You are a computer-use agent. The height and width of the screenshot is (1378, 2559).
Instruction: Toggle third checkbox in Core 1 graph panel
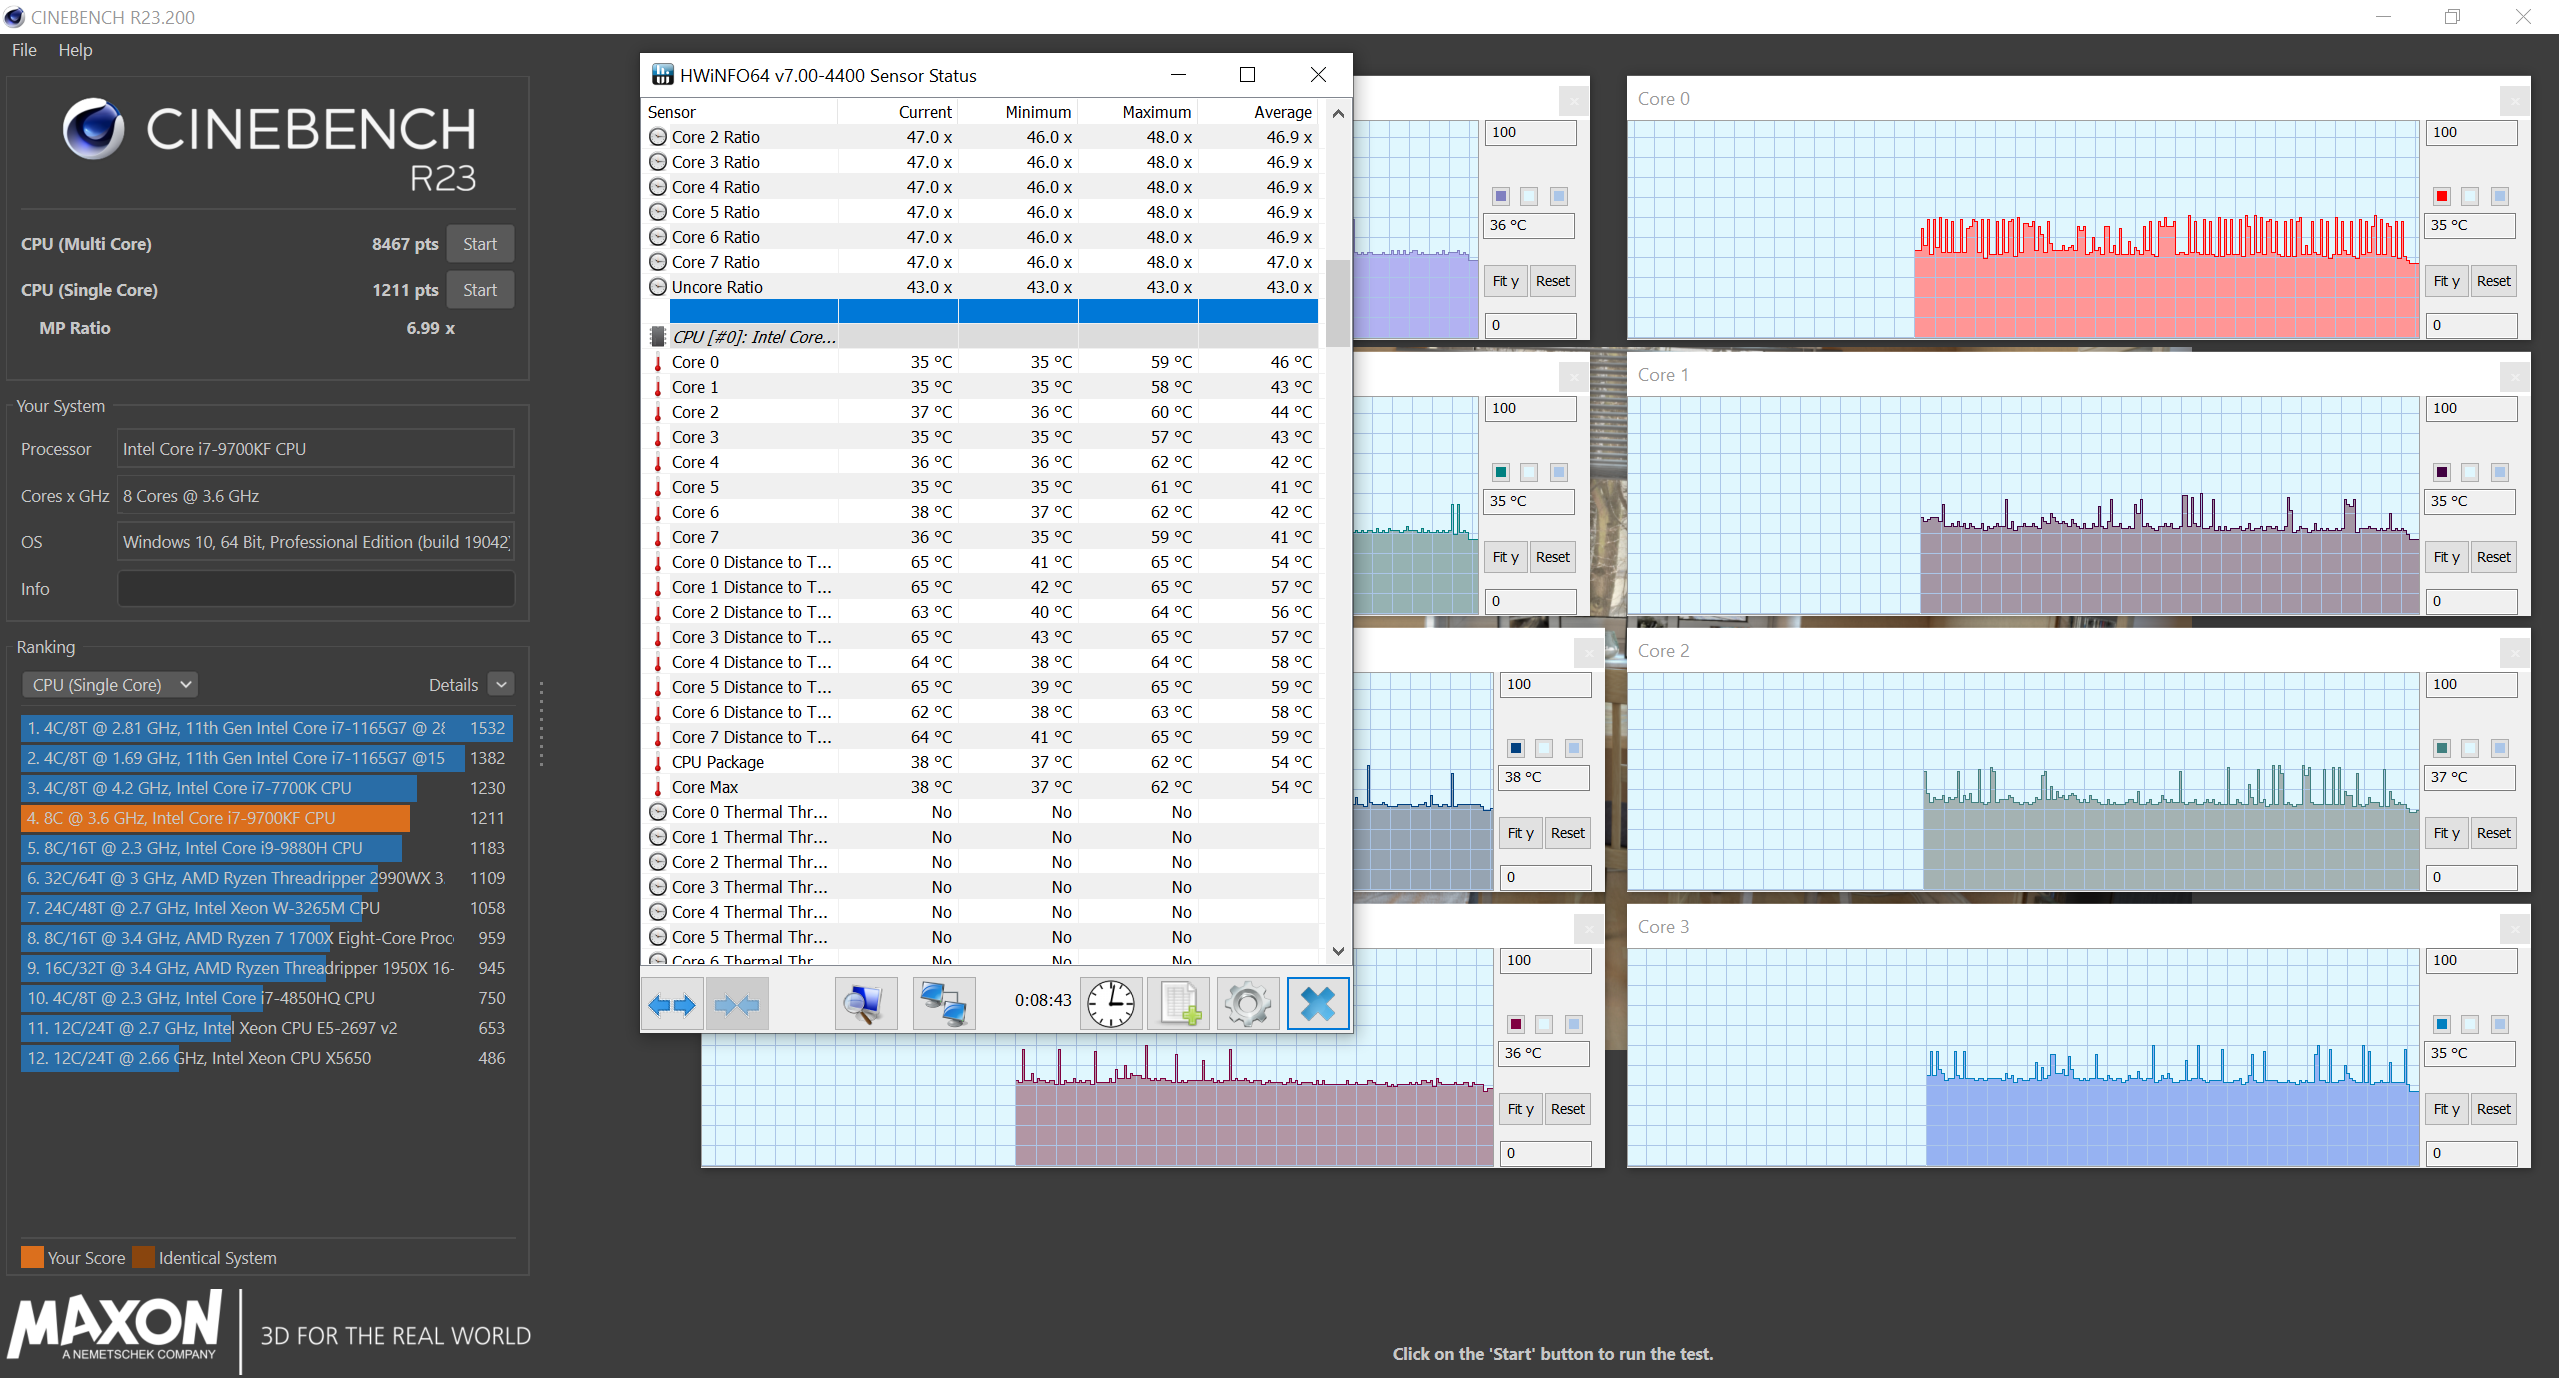(x=2499, y=473)
